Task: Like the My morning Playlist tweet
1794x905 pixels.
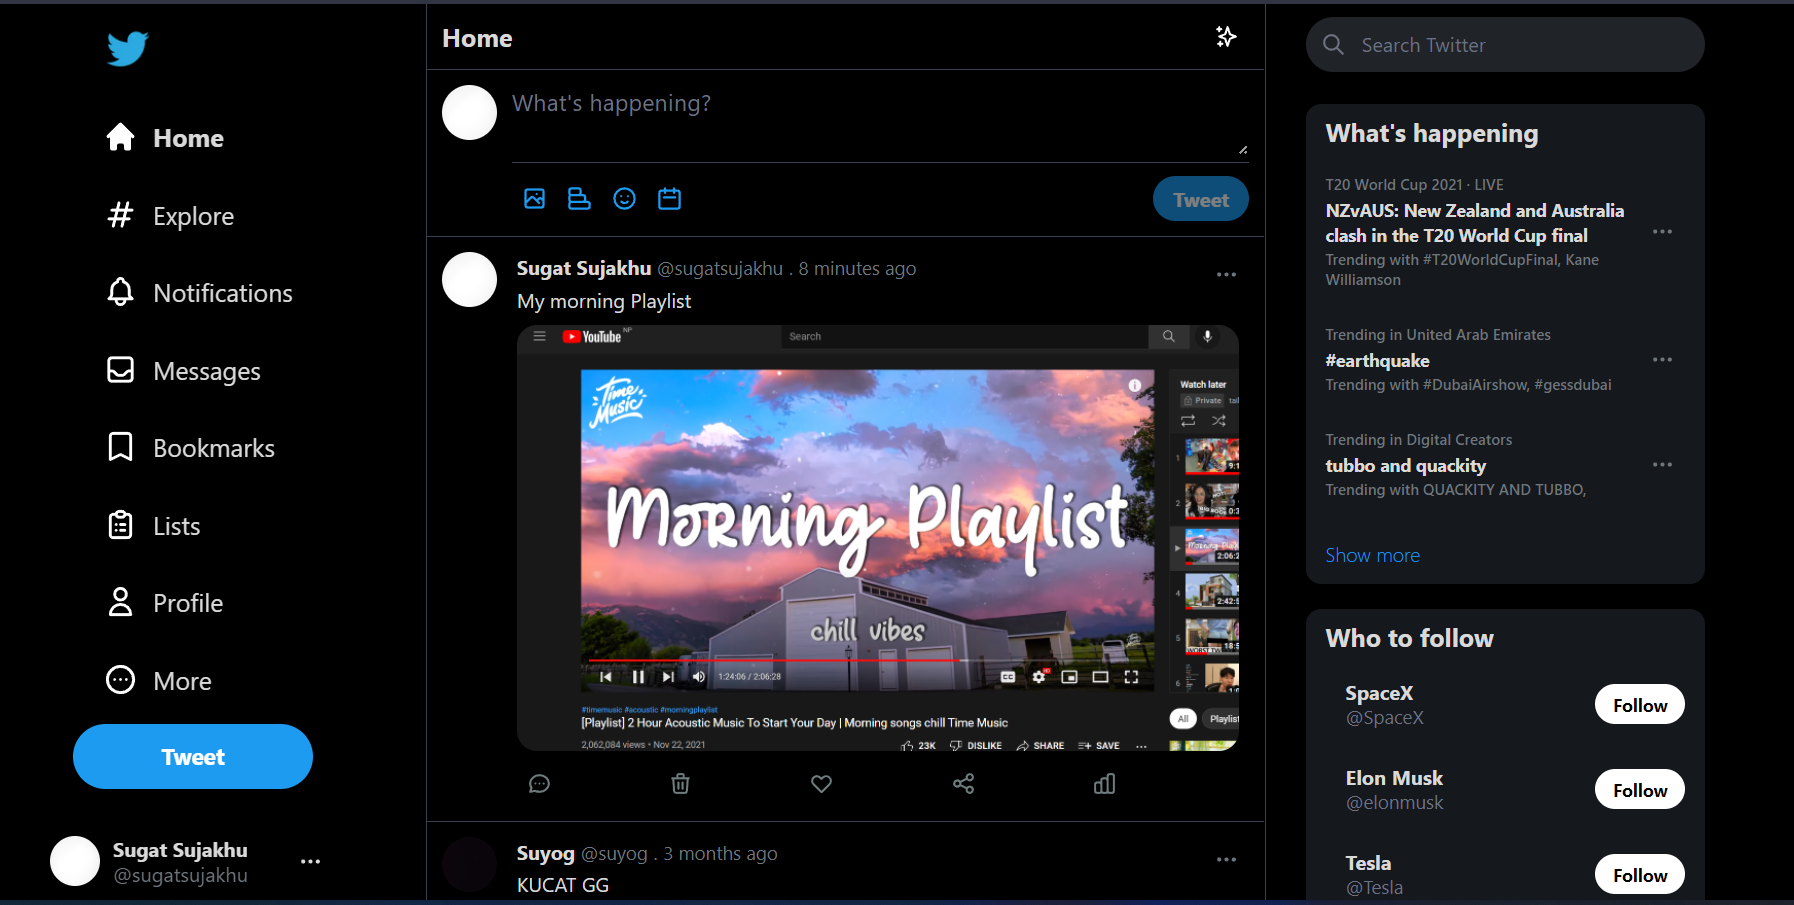Action: click(x=821, y=784)
